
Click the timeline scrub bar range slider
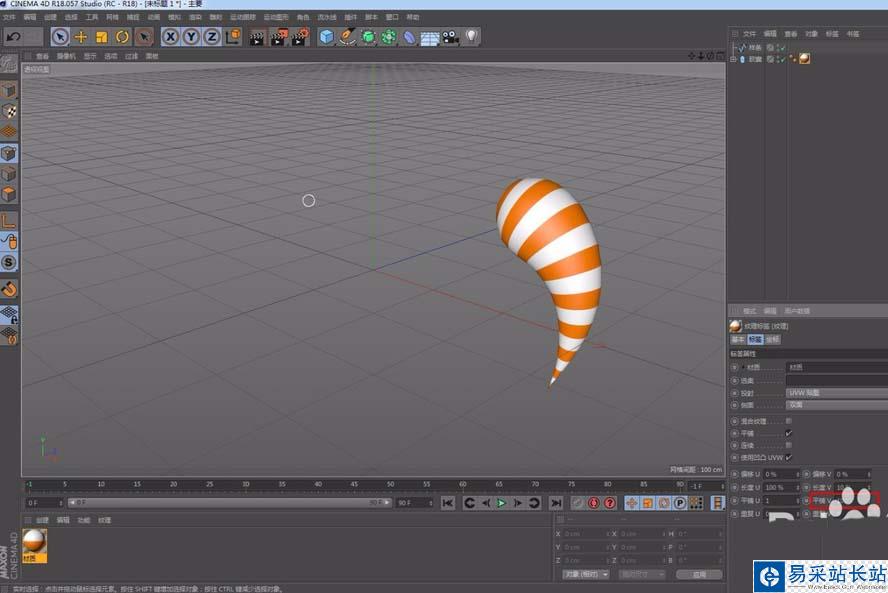230,503
